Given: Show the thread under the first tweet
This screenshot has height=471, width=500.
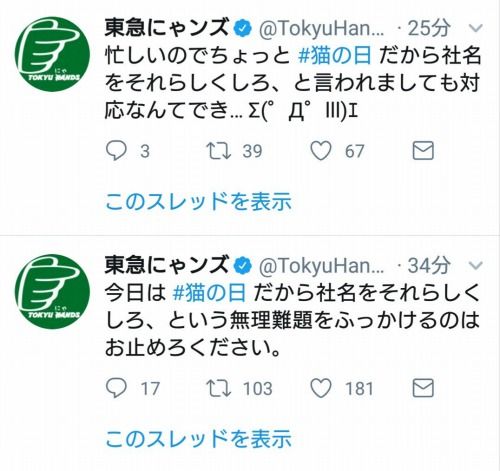Looking at the screenshot, I should pos(198,202).
